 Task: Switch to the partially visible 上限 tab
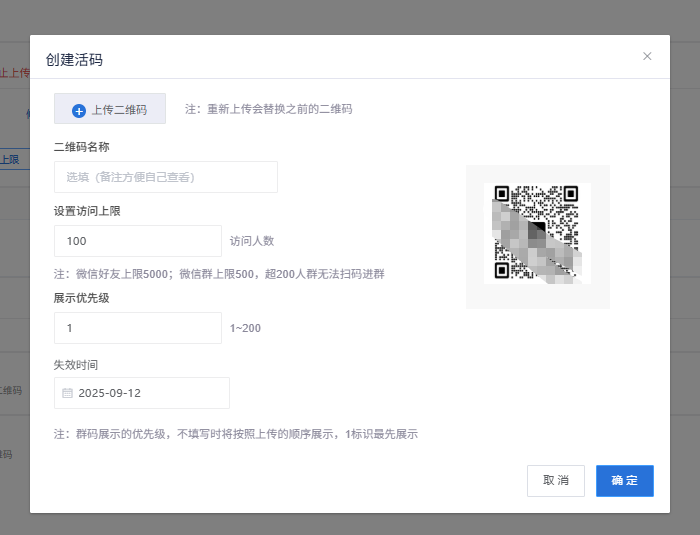[x=10, y=159]
